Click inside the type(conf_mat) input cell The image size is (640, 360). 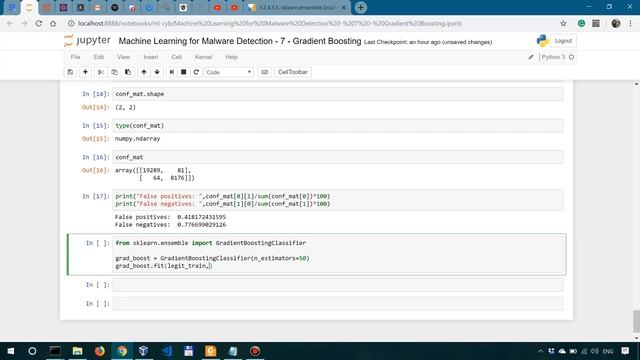coord(338,126)
